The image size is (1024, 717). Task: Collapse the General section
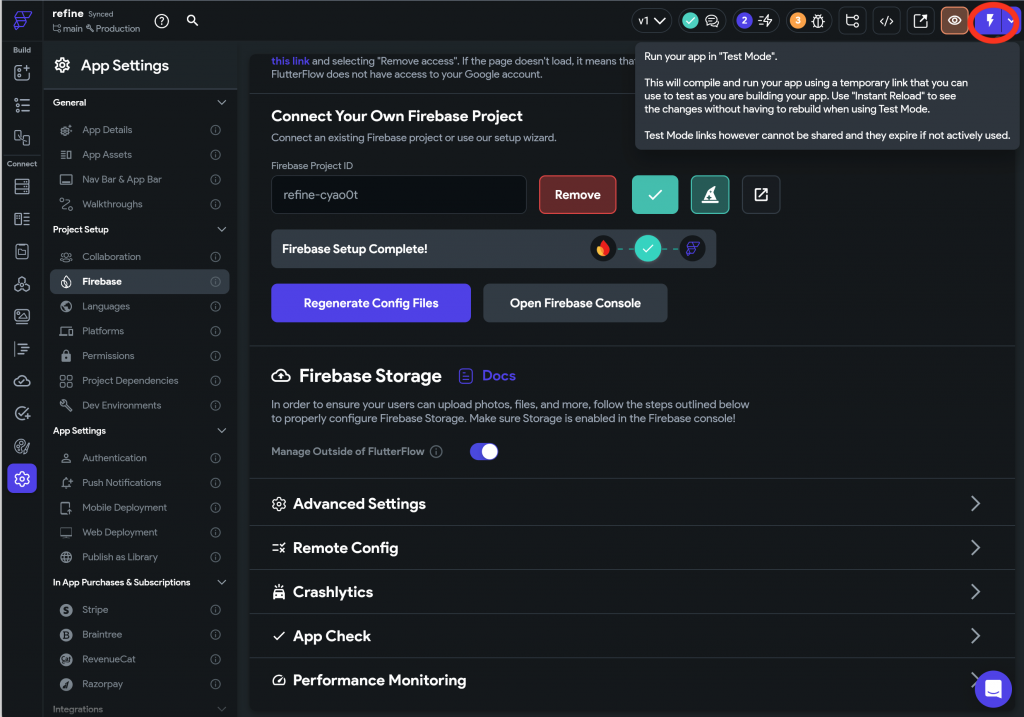[x=221, y=103]
